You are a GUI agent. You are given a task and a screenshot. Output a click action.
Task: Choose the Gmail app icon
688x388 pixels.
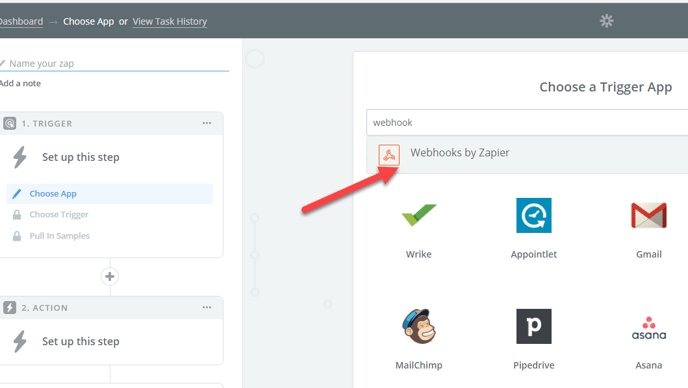coord(649,216)
